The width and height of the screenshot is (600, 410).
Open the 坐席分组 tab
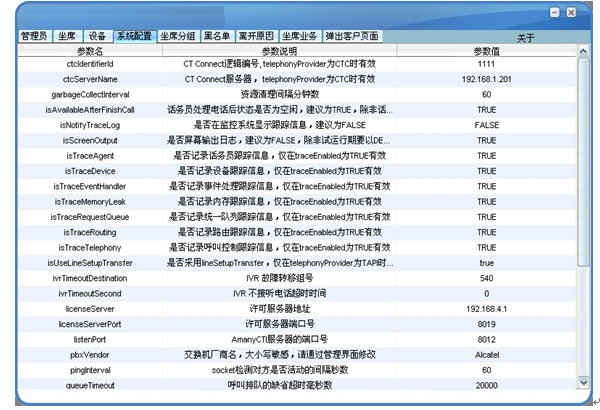176,36
